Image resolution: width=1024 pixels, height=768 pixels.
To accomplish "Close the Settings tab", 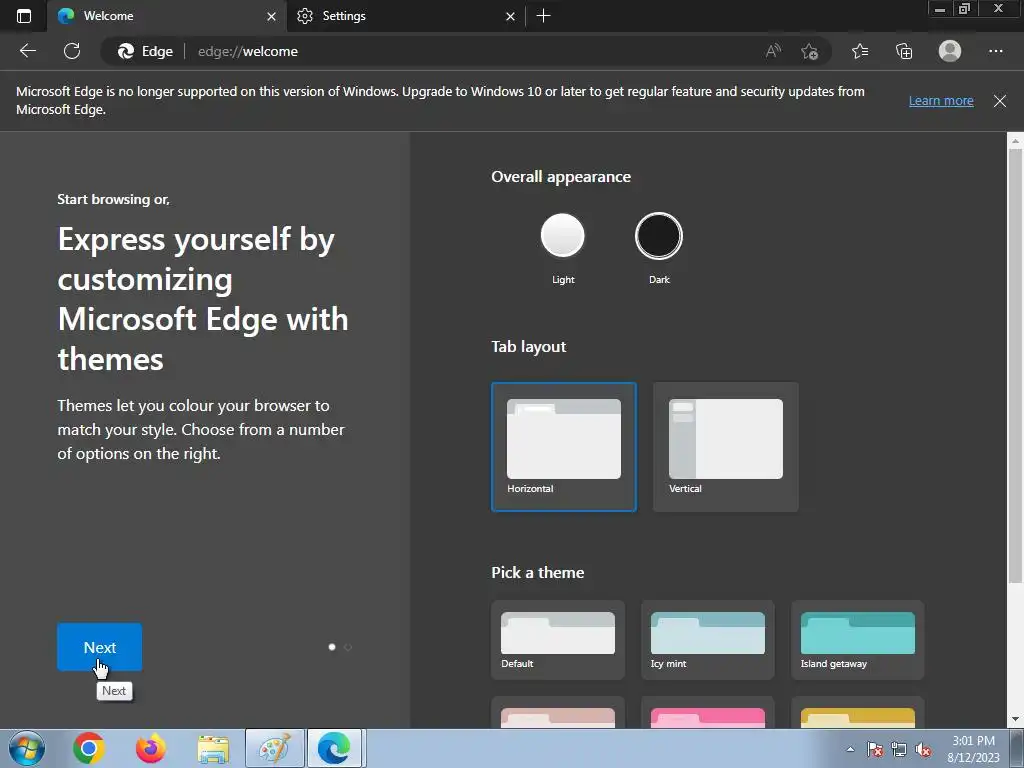I will (x=510, y=16).
